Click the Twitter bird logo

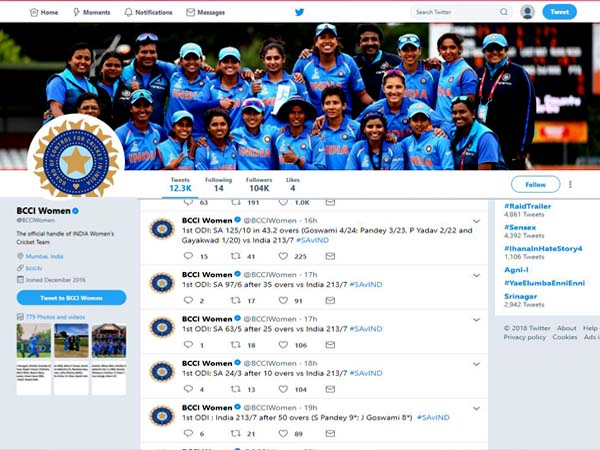[x=300, y=12]
